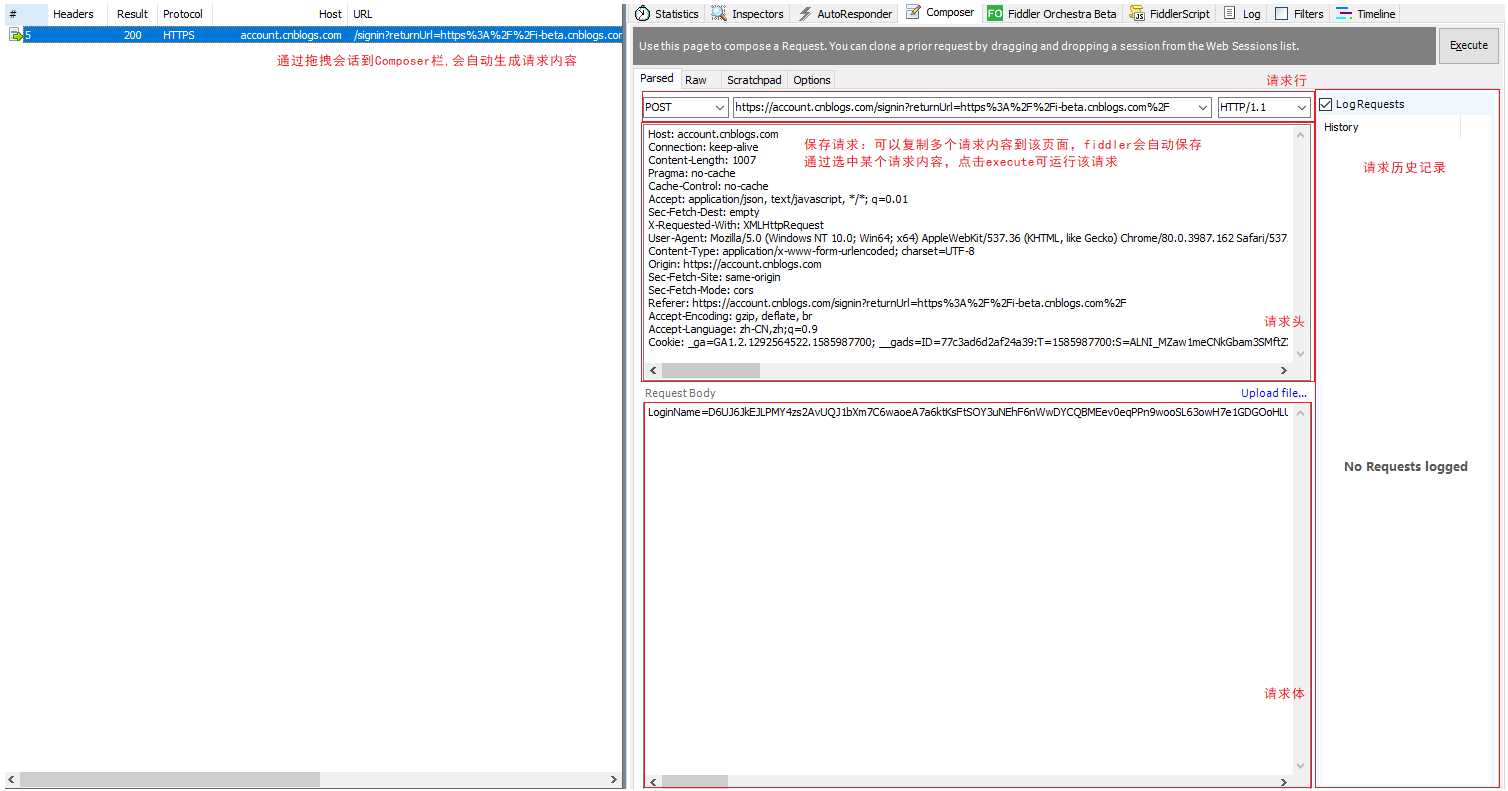Click the Composer pencil icon
This screenshot has width=1508, height=791.
(912, 13)
